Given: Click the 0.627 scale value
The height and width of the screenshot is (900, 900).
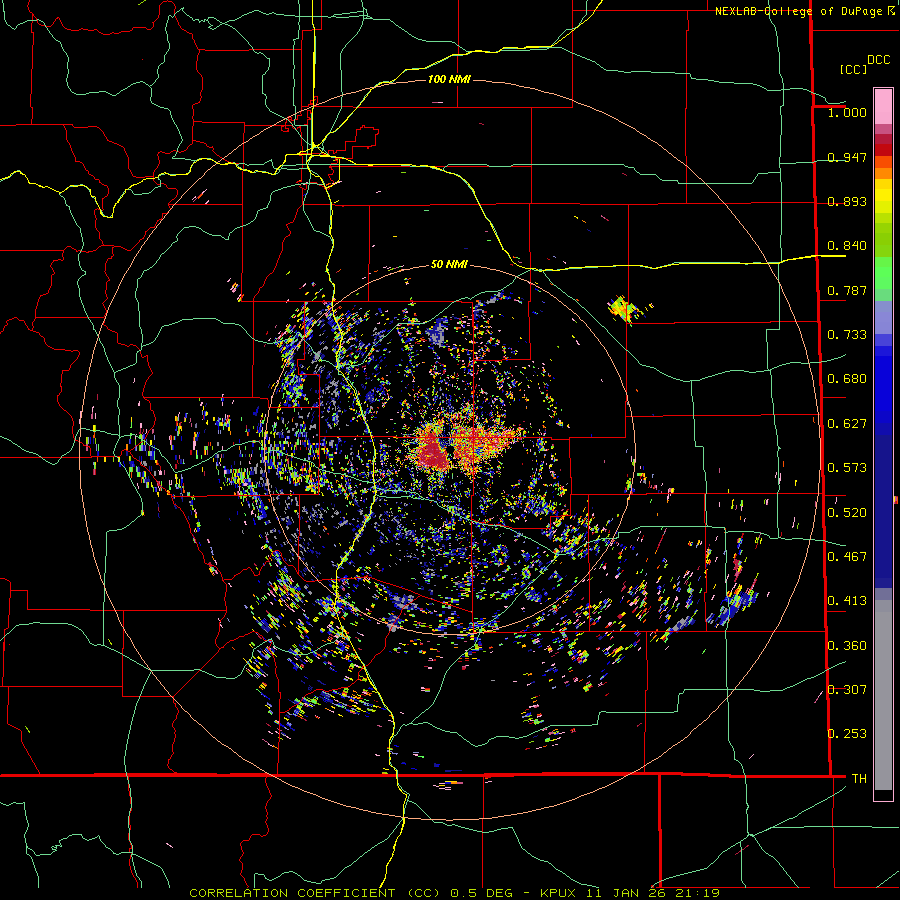Looking at the screenshot, I should [x=847, y=424].
